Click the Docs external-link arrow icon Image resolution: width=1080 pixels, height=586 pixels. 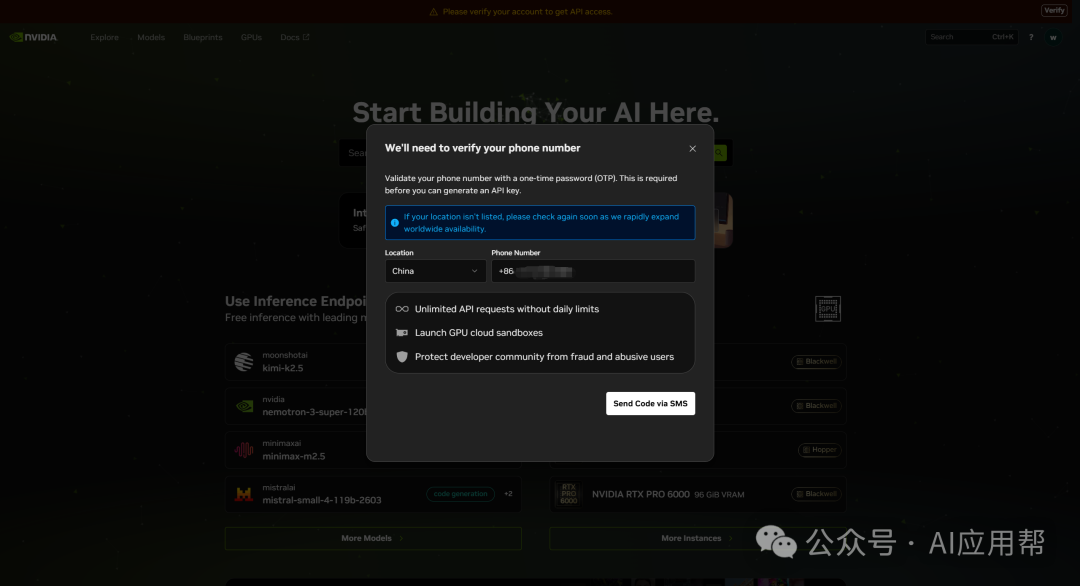(x=306, y=37)
